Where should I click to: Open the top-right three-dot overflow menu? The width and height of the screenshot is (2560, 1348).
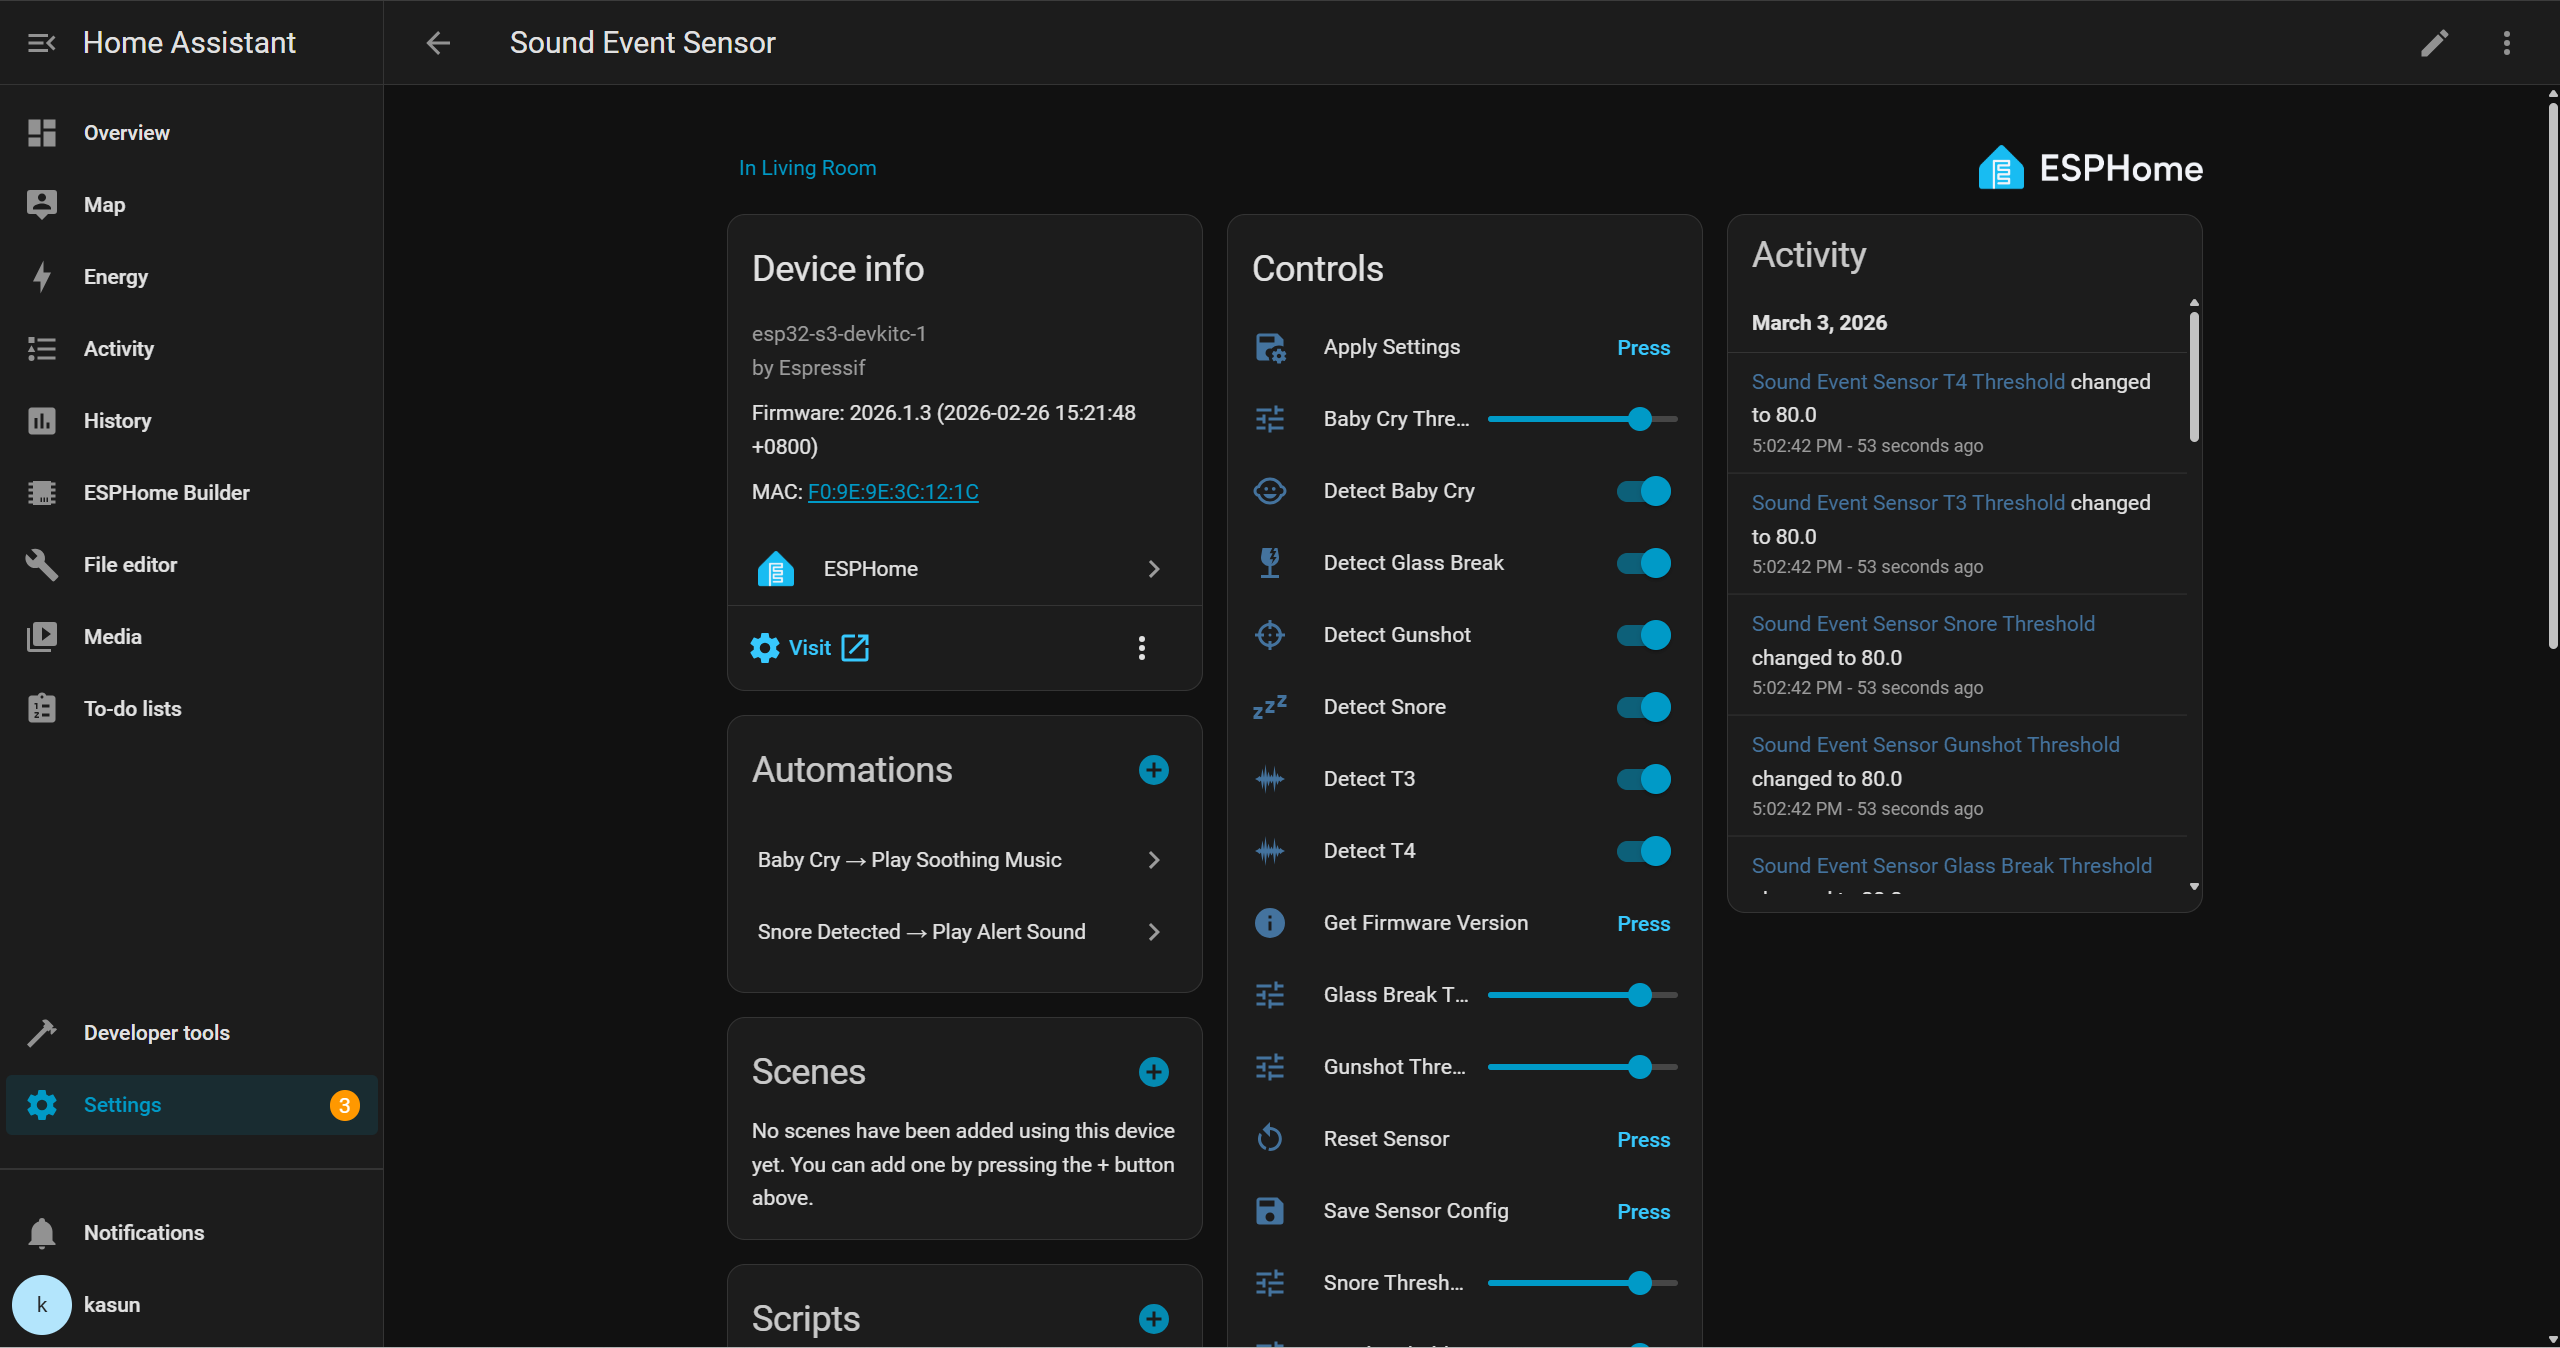[x=2506, y=43]
